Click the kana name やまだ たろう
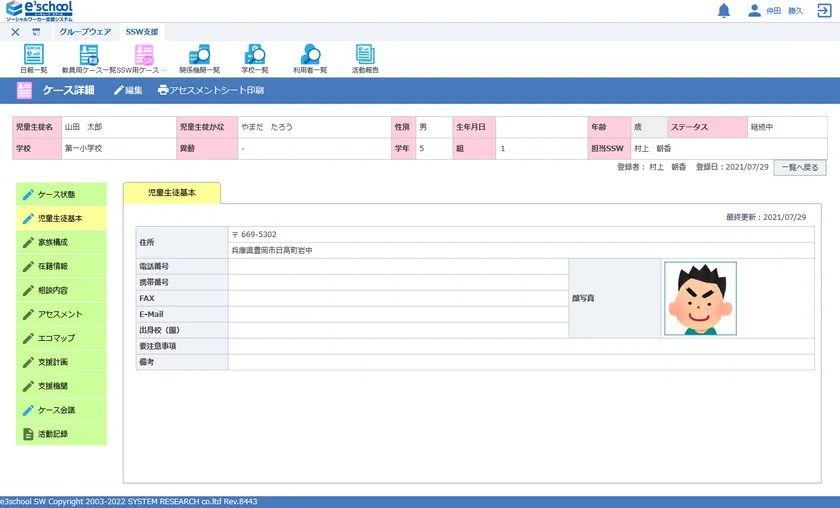The image size is (840, 508). coord(267,128)
